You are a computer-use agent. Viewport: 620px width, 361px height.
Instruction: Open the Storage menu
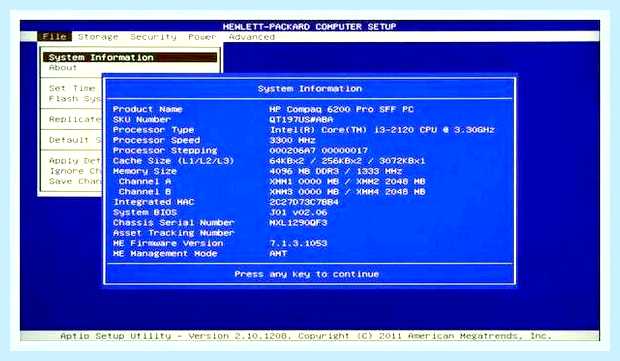[98, 37]
